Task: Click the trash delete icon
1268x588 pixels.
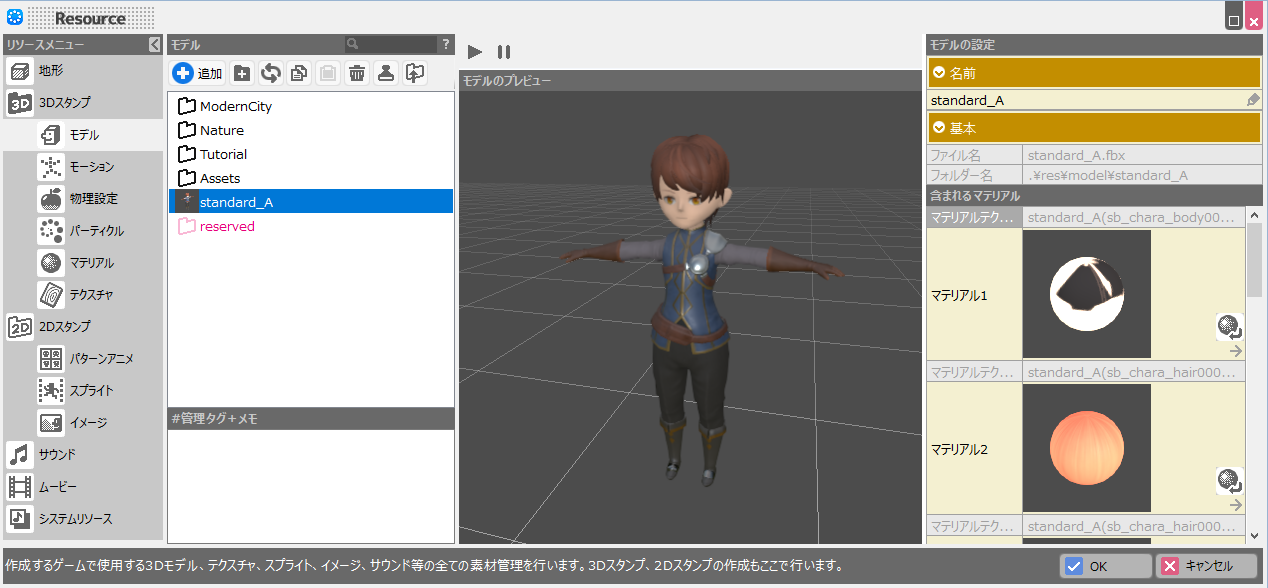Action: 356,73
